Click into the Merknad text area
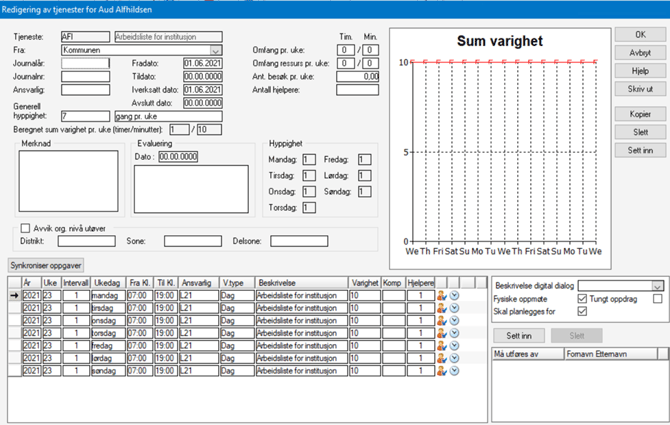 [69, 181]
